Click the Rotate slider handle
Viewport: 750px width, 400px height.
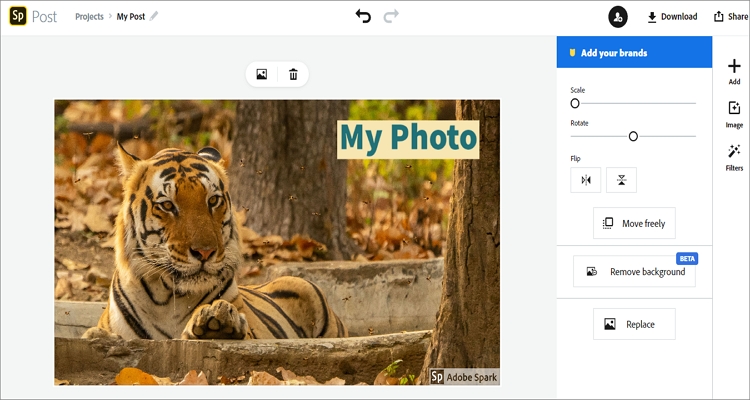633,136
